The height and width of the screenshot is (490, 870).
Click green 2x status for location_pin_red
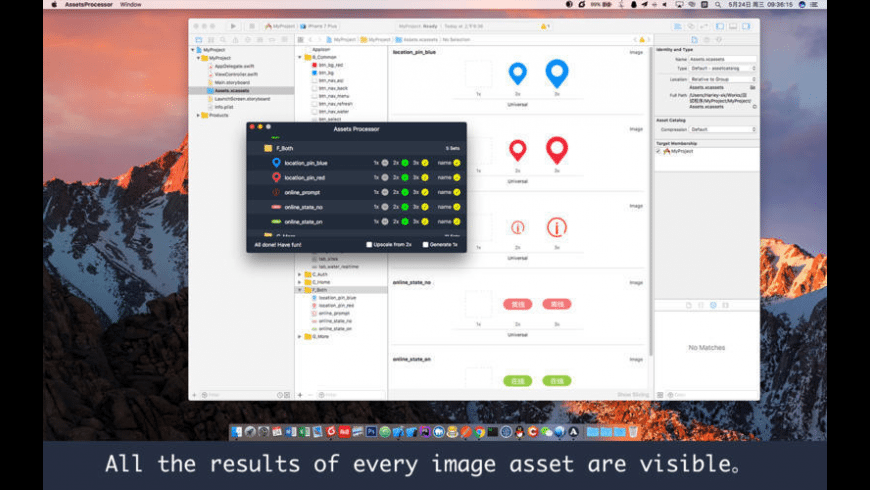[x=405, y=178]
